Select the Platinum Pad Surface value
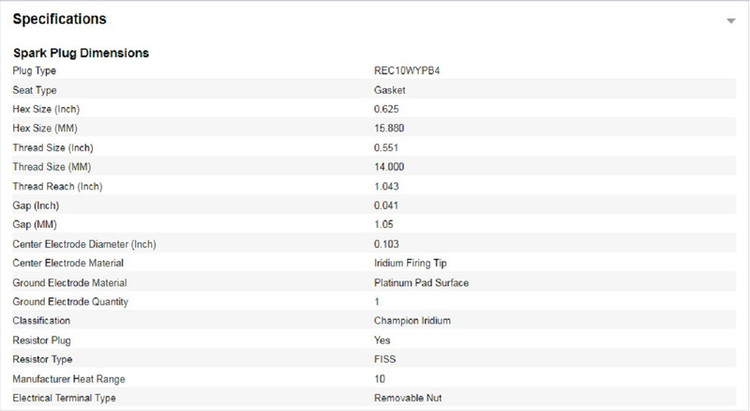This screenshot has width=750, height=411. [421, 283]
